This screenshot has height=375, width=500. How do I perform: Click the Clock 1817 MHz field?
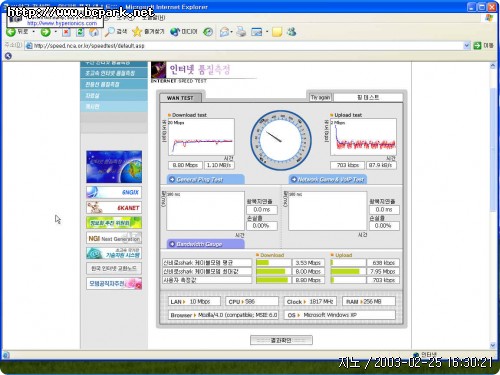click(310, 301)
